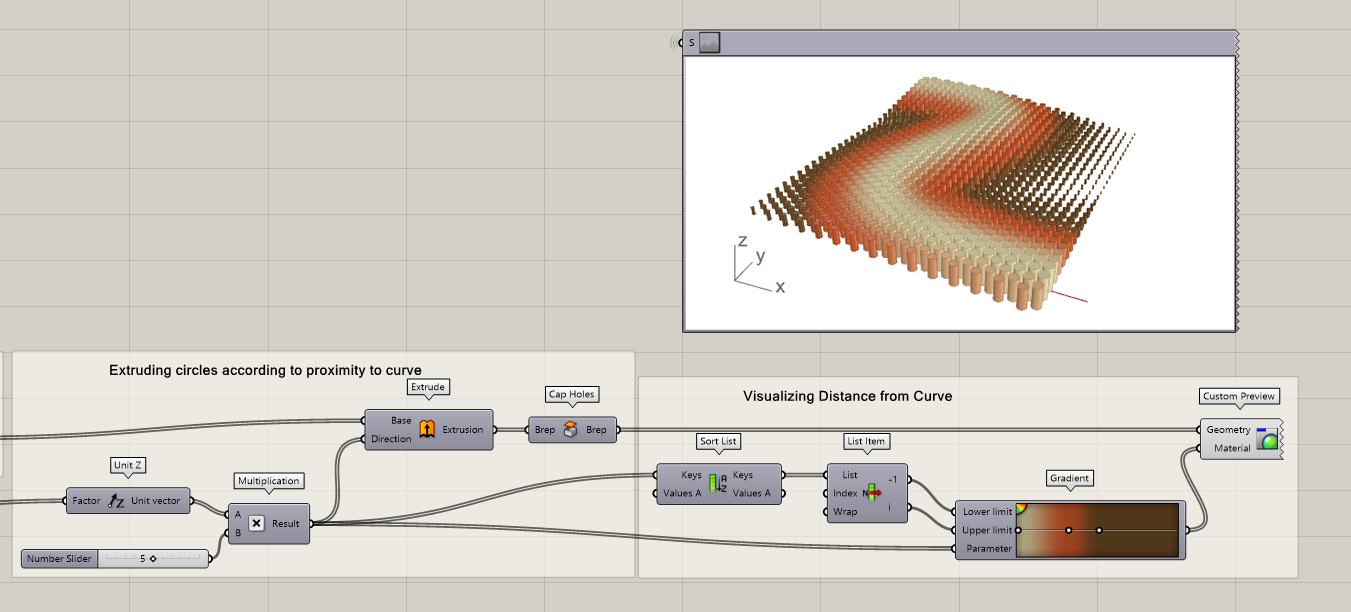Click the List Item component icon
Image resolution: width=1351 pixels, height=612 pixels.
pos(871,492)
